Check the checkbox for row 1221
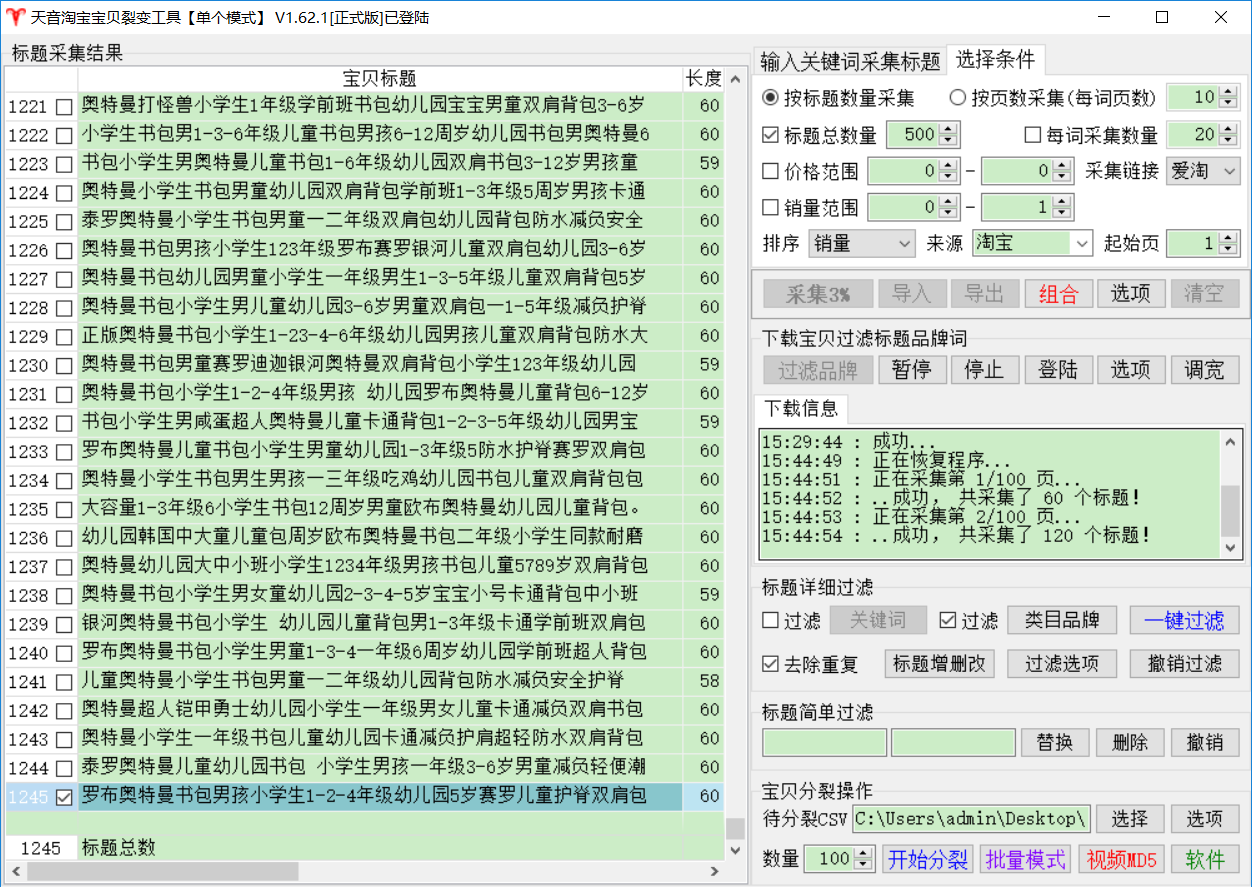Image resolution: width=1252 pixels, height=887 pixels. tap(64, 107)
